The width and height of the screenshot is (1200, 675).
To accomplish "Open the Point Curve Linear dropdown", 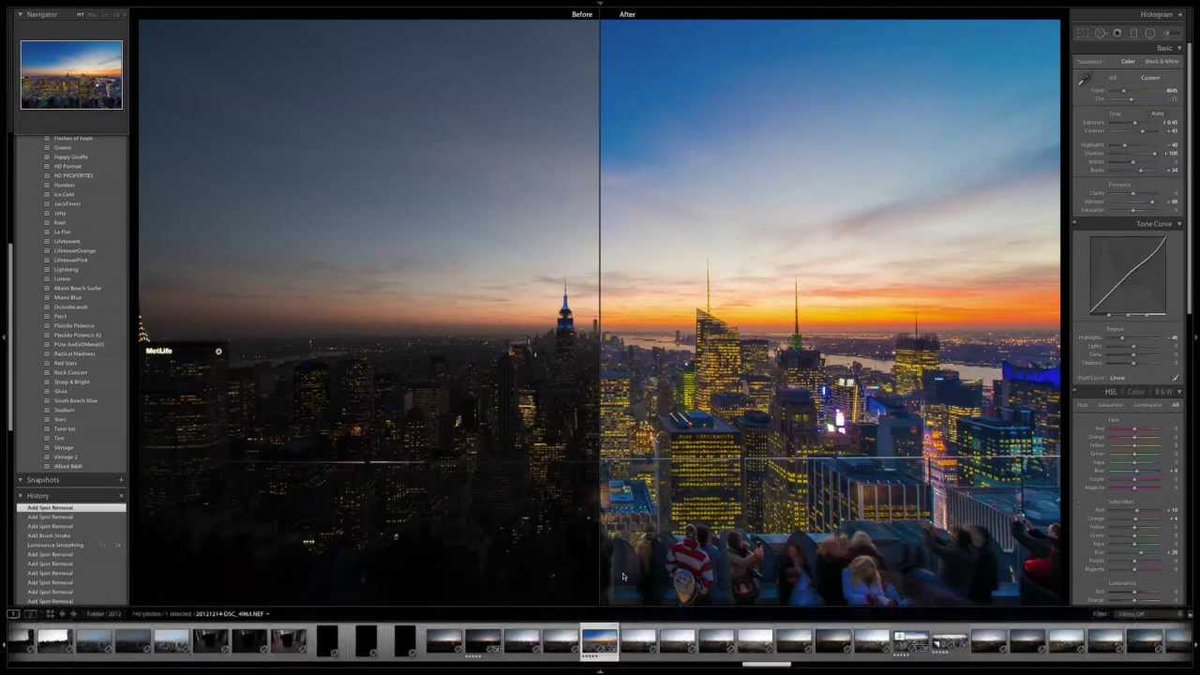I will coord(1117,378).
